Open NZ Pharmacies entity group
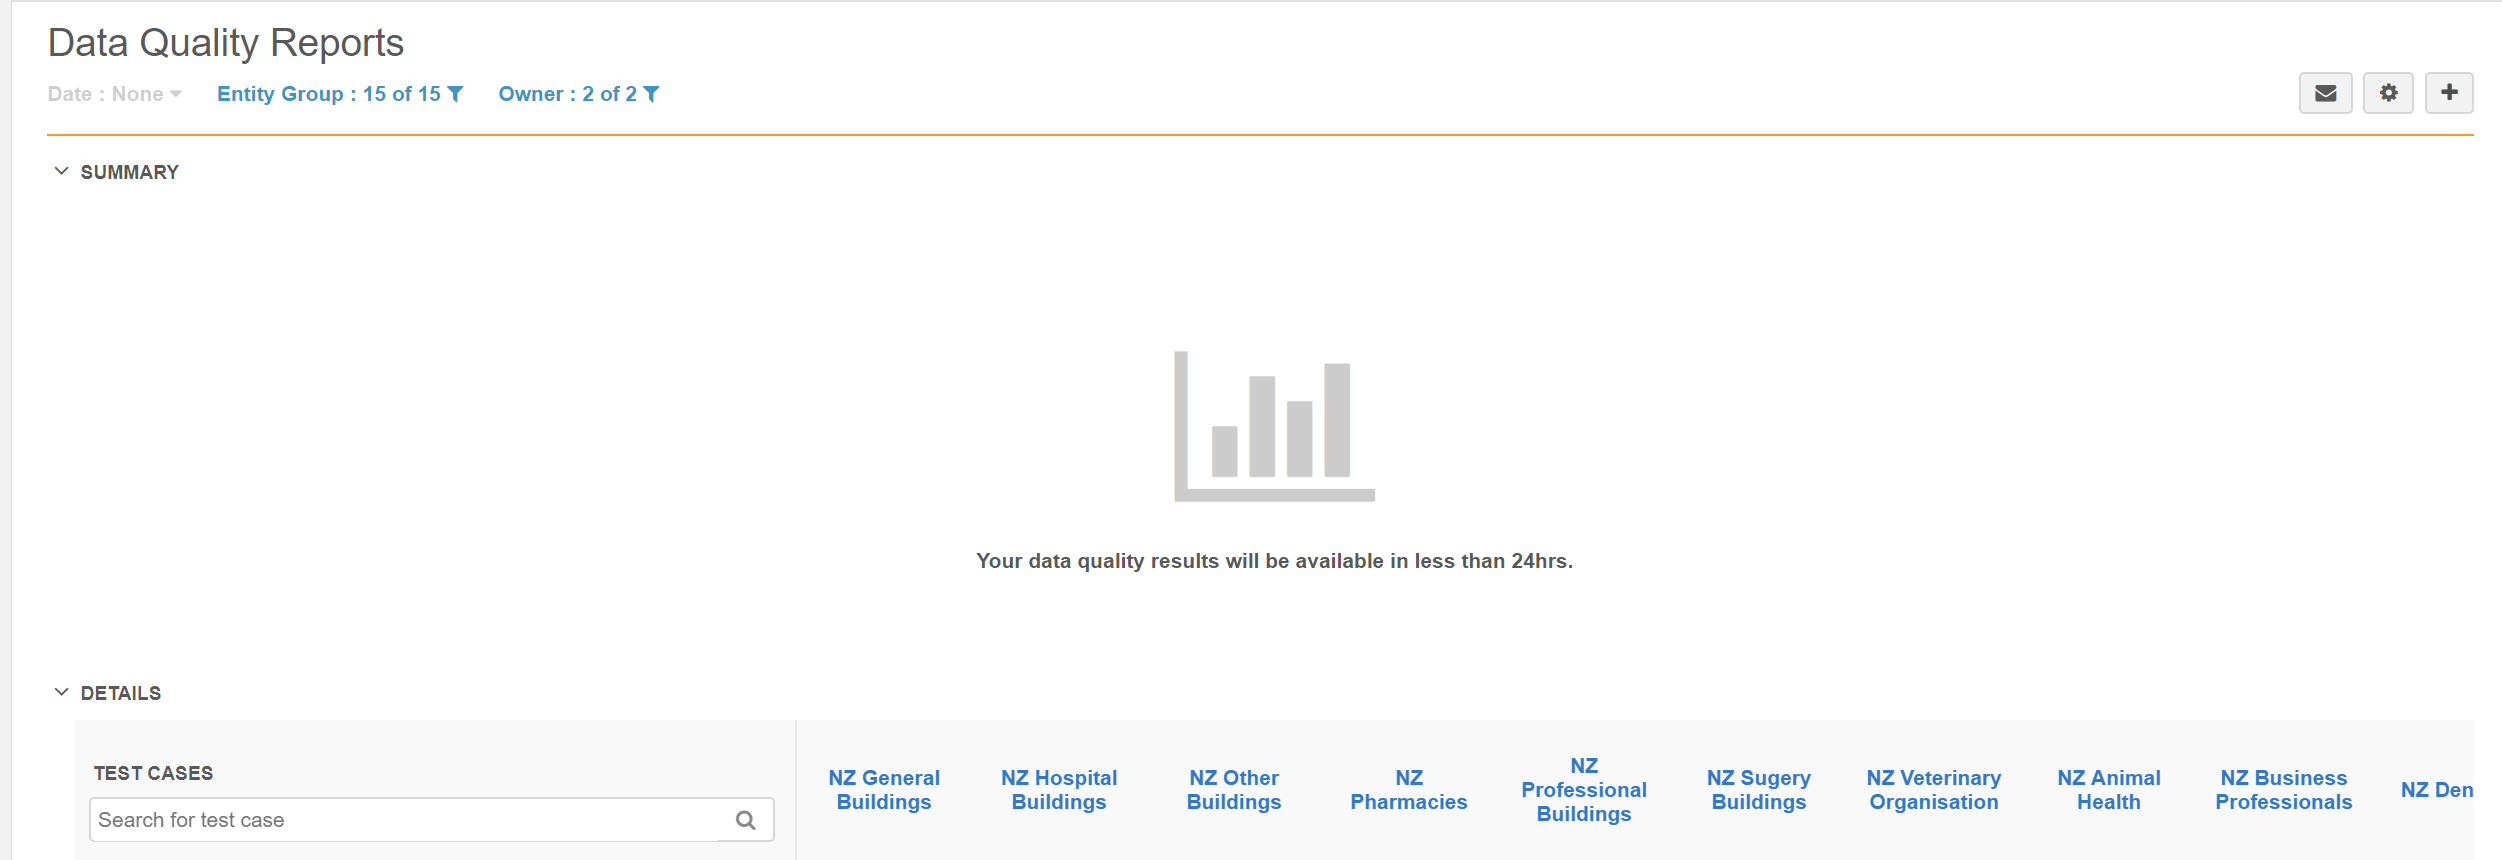 click(x=1408, y=790)
